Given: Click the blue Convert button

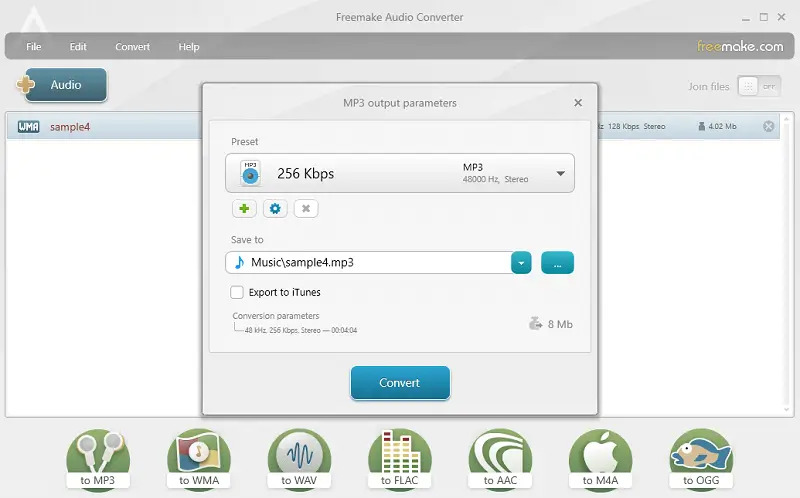Looking at the screenshot, I should pyautogui.click(x=400, y=383).
